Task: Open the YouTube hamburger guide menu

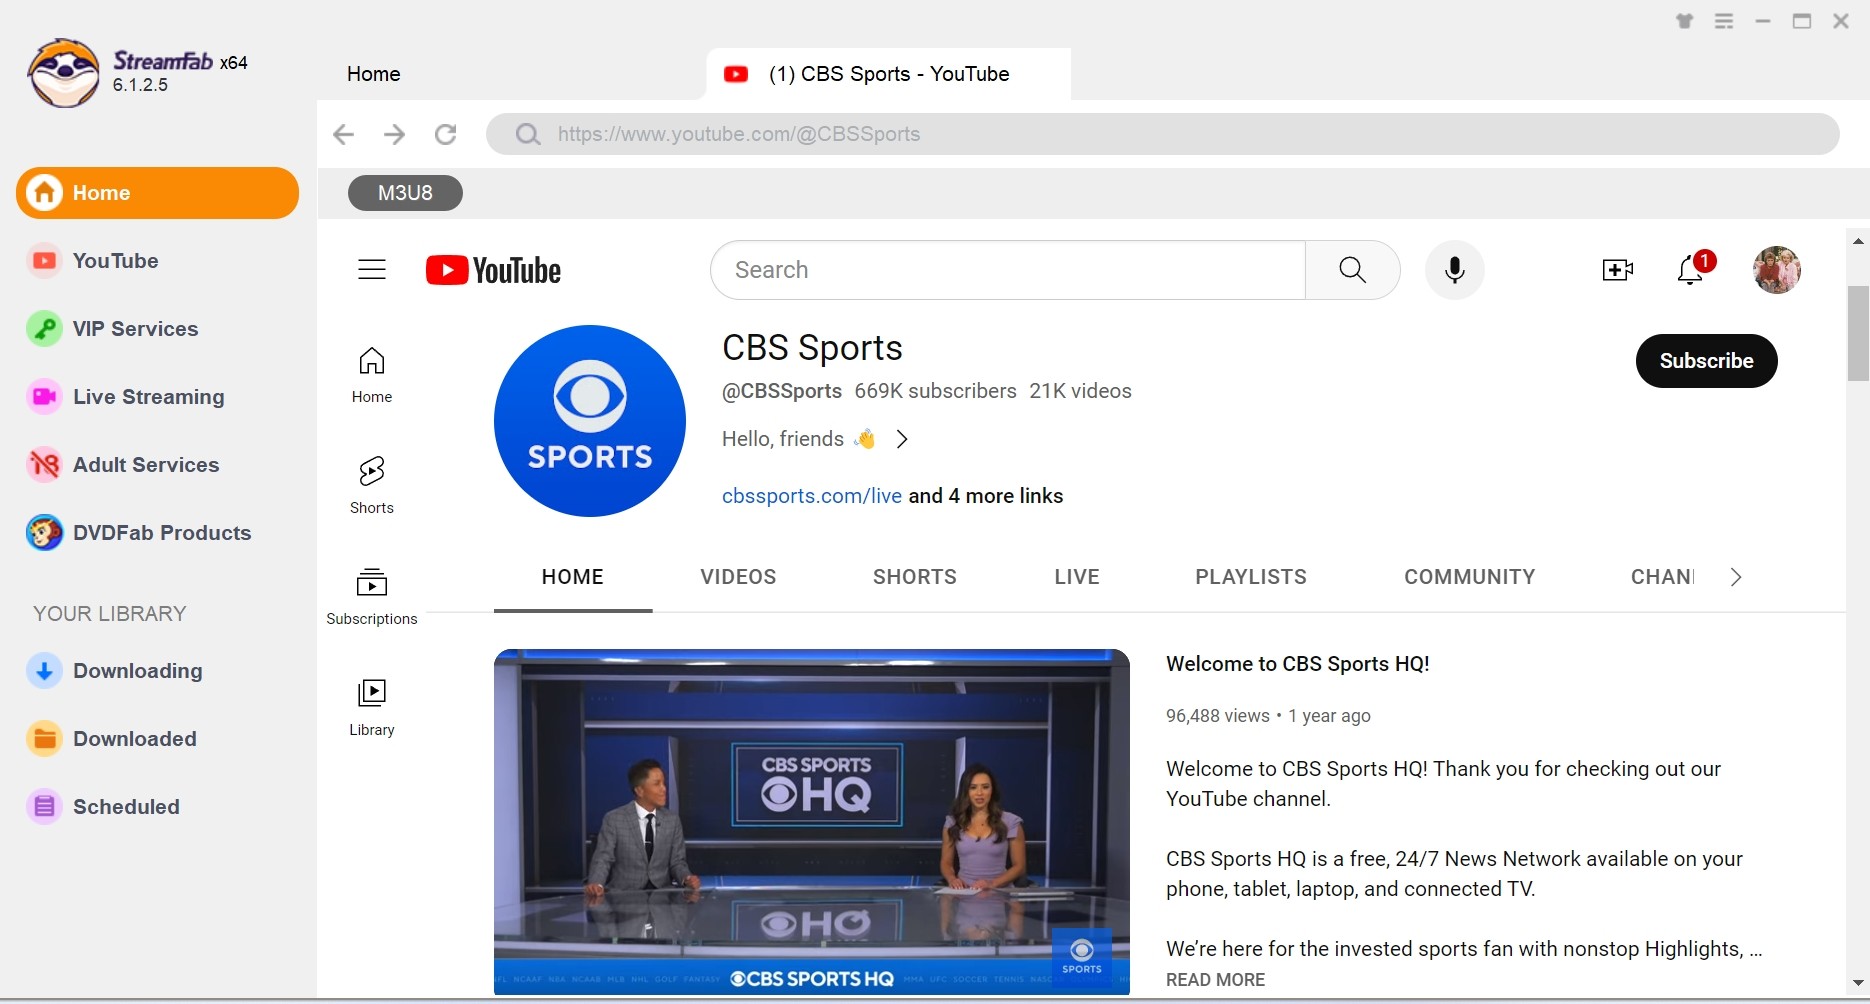Action: pos(372,270)
